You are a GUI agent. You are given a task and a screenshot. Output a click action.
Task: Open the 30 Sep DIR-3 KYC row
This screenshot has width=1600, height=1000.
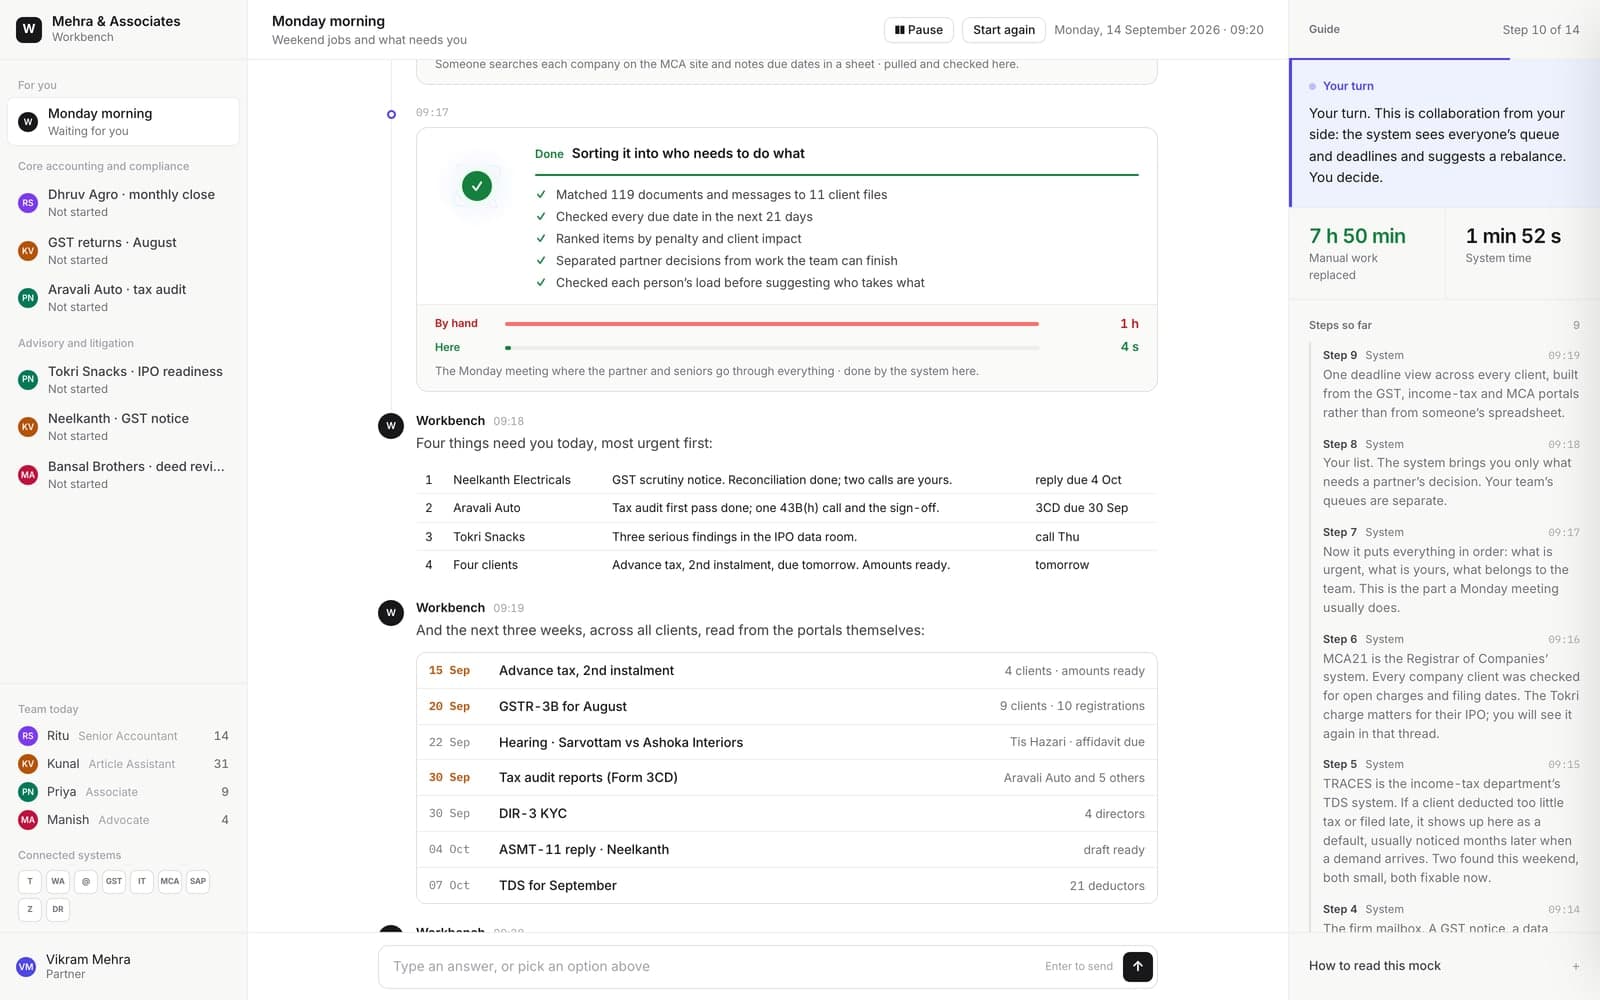click(786, 814)
